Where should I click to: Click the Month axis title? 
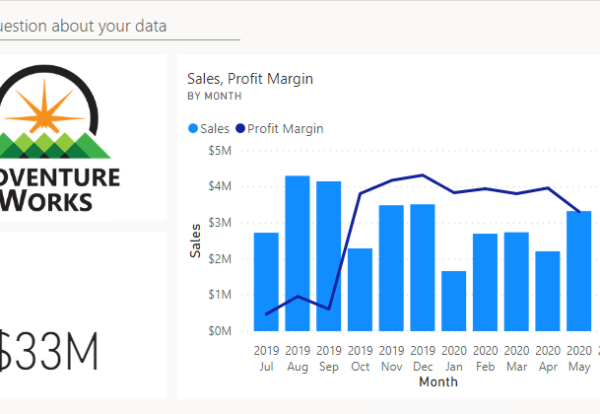tap(438, 382)
